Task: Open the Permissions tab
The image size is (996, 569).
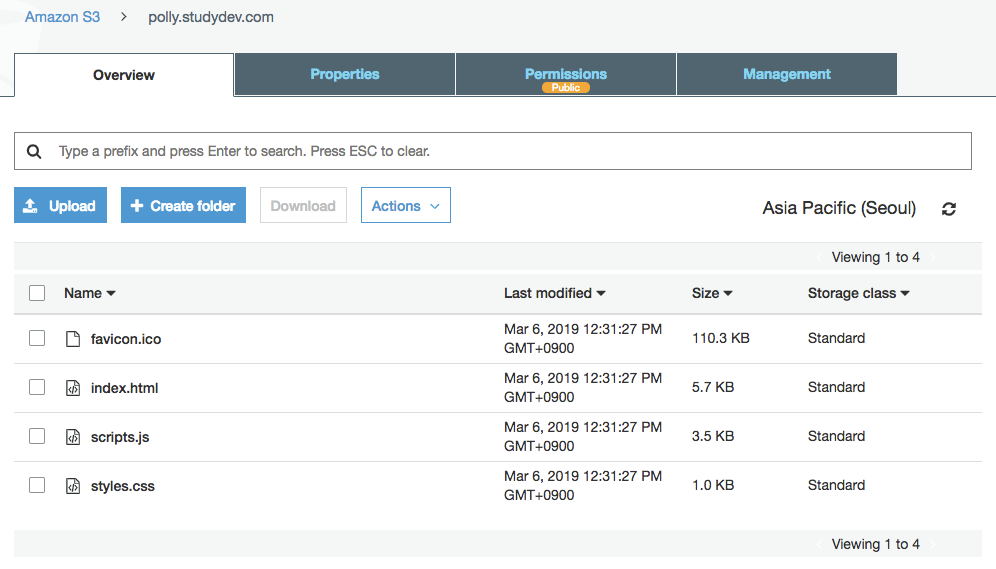Action: 566,74
